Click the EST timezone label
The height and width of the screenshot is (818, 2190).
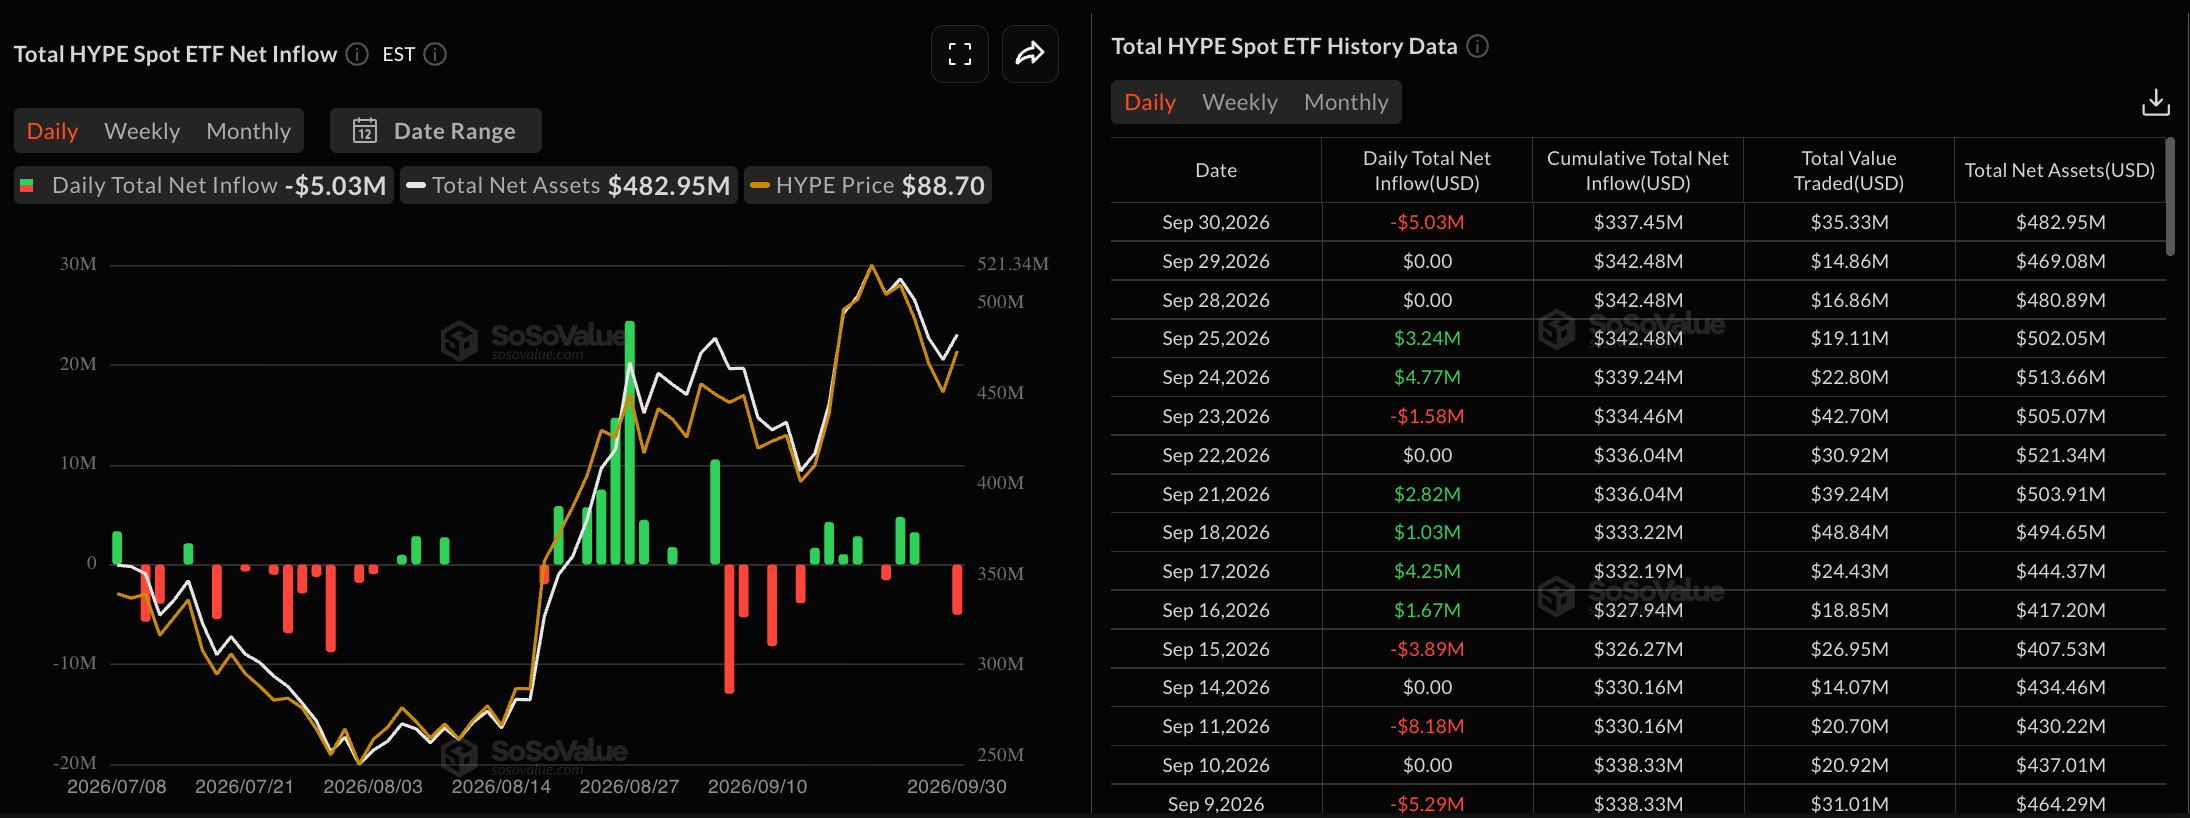pos(398,54)
